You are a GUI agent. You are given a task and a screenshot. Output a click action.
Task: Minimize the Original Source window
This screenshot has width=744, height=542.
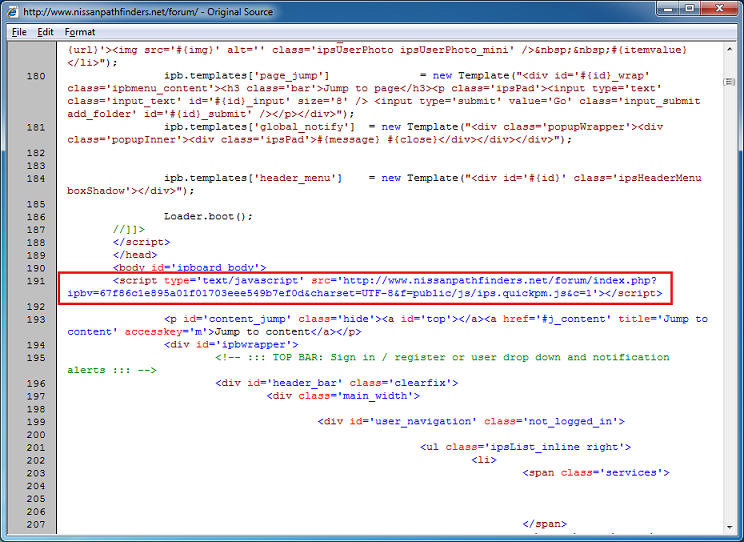point(669,9)
